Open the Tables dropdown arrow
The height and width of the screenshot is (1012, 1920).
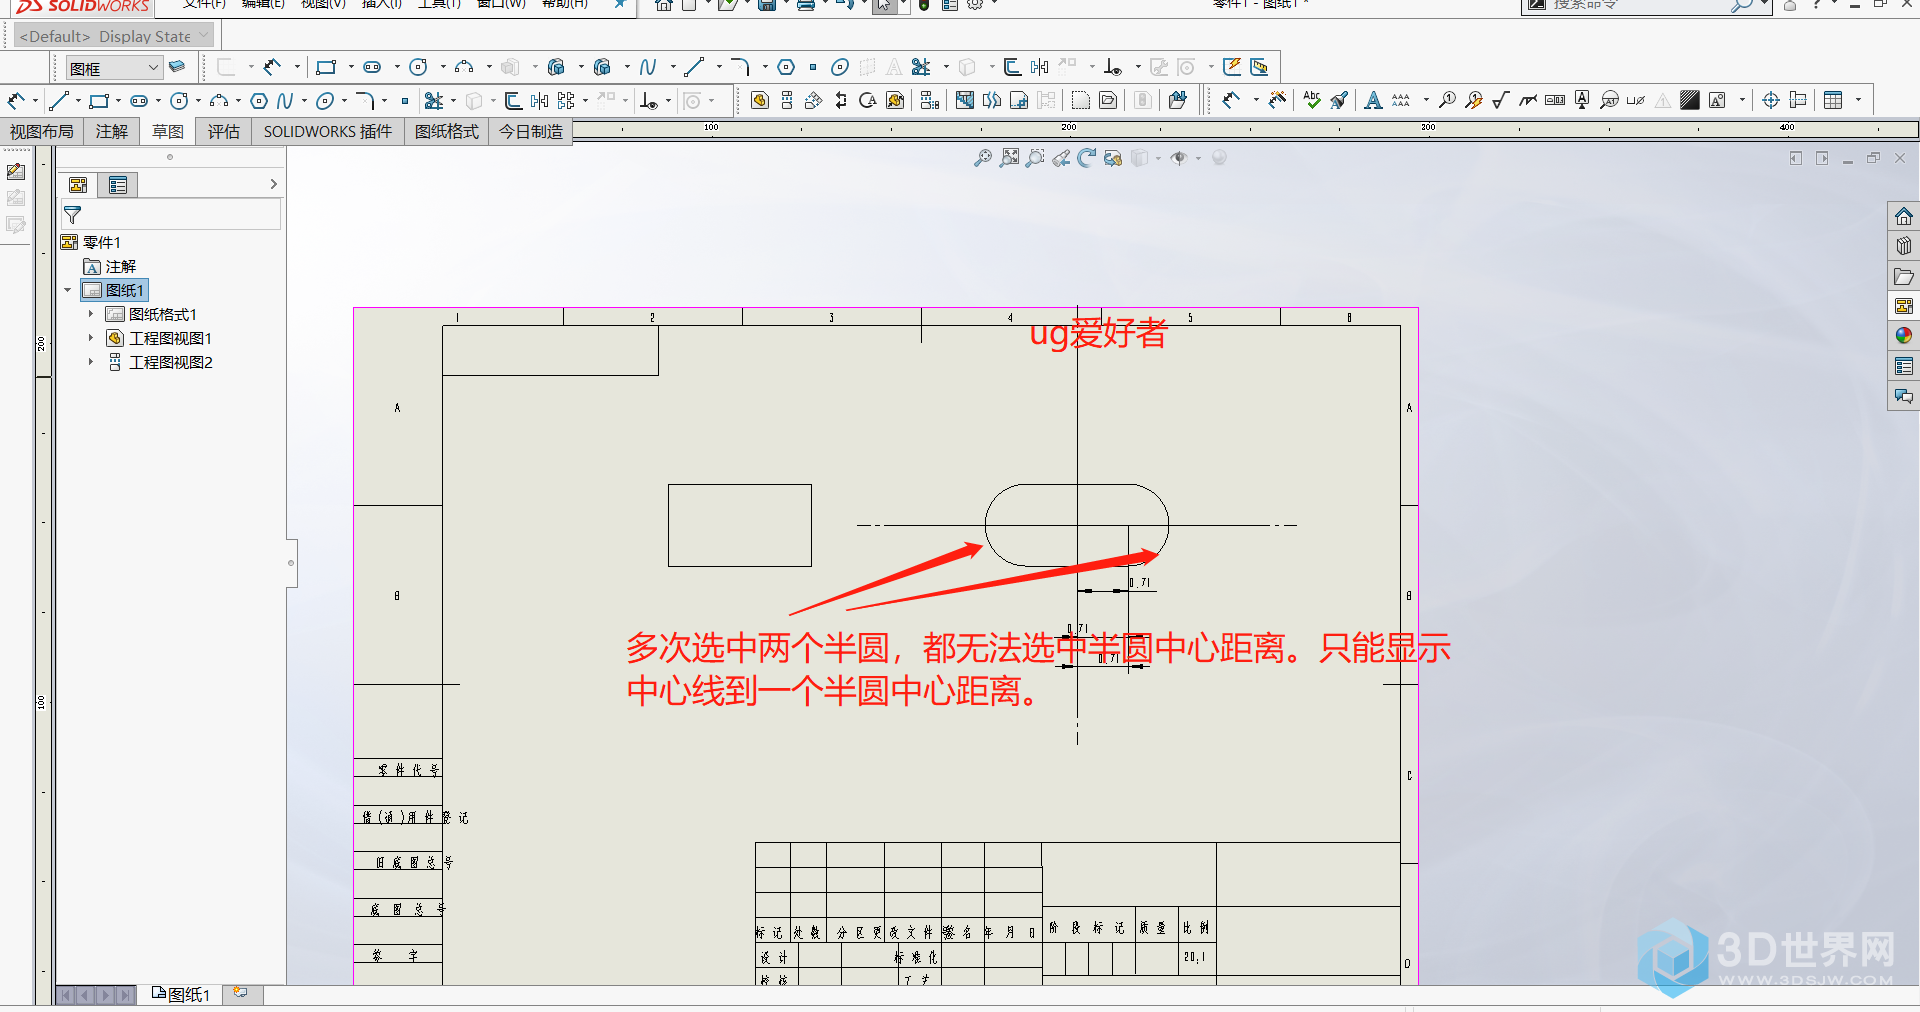(1858, 100)
